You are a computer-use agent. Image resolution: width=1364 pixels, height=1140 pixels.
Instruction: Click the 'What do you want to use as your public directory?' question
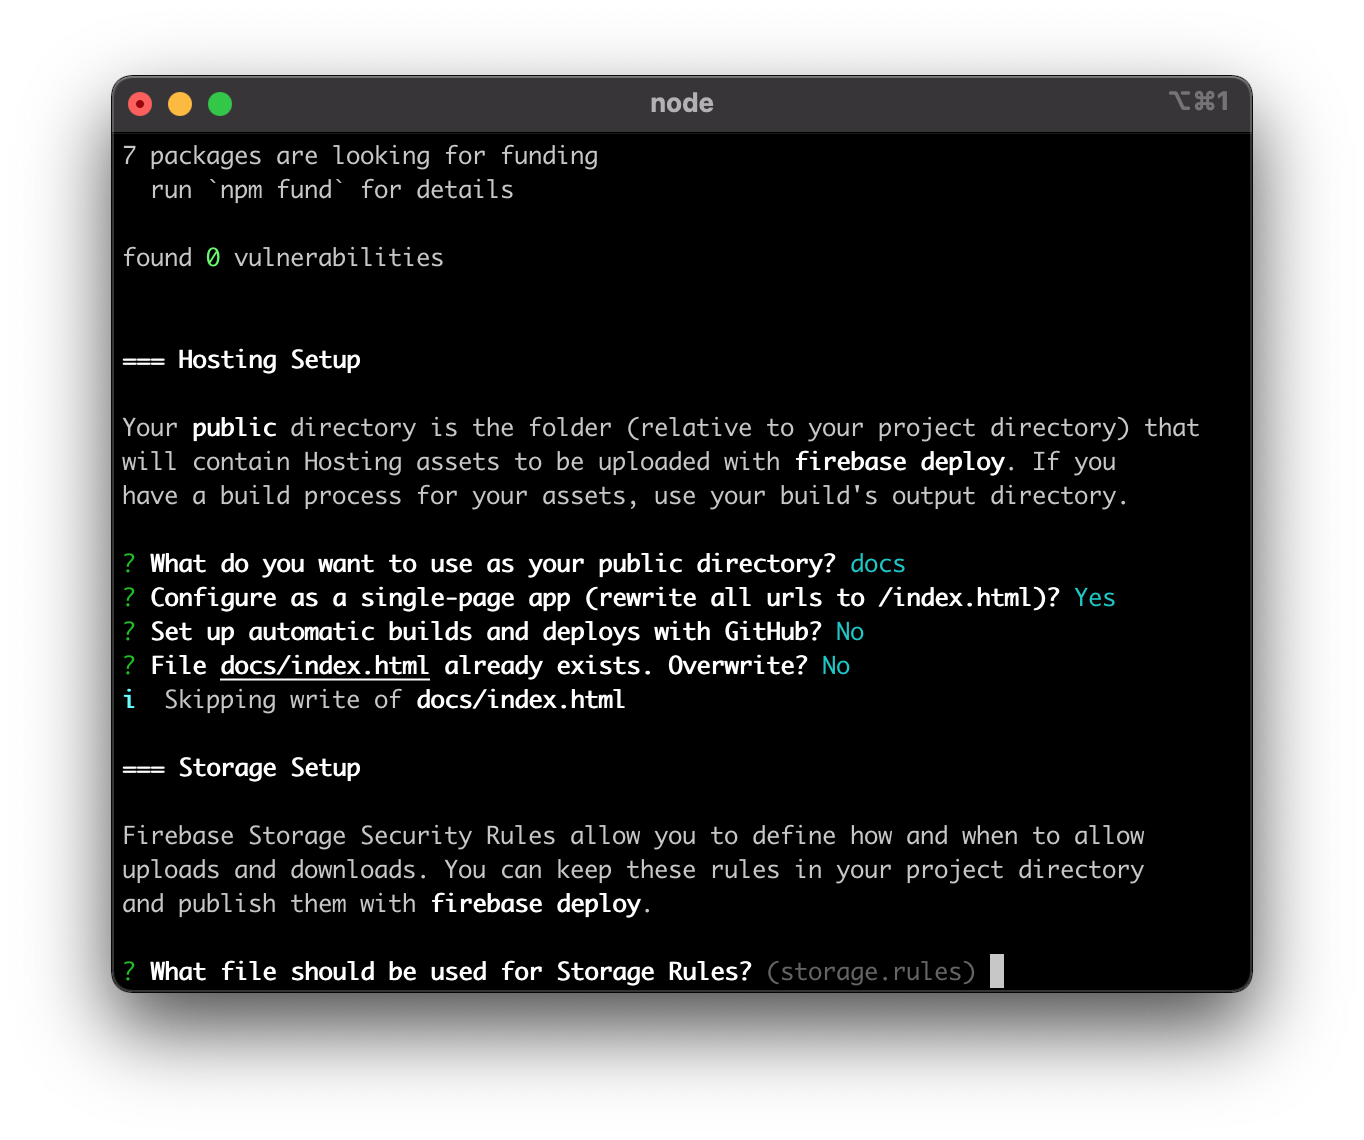click(493, 564)
